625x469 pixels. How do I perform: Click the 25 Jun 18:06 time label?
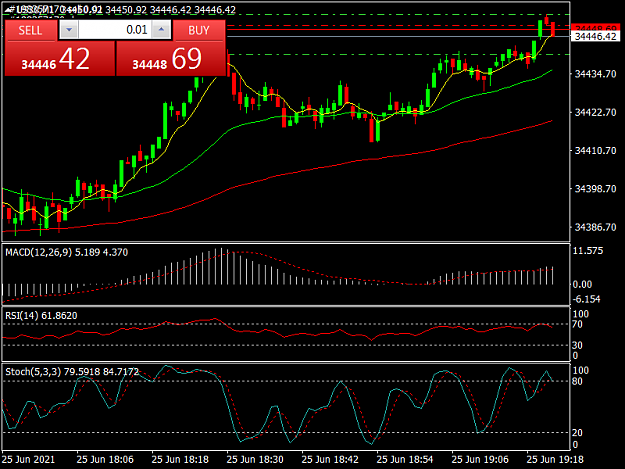[x=105, y=459]
